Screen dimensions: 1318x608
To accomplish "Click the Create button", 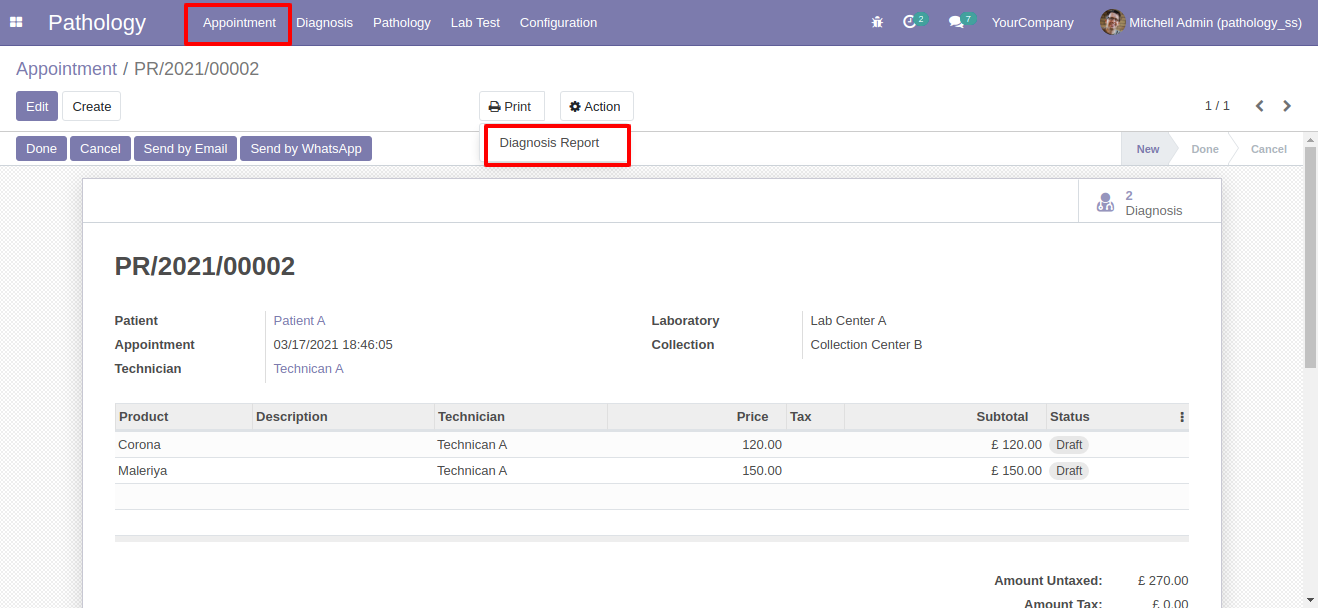I will click(91, 106).
